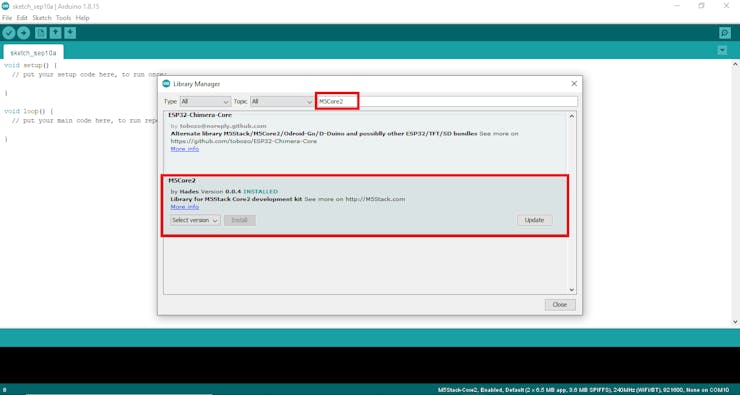Open More info link for ESP32-Chimera-Core
This screenshot has height=395, width=740.
coord(185,149)
